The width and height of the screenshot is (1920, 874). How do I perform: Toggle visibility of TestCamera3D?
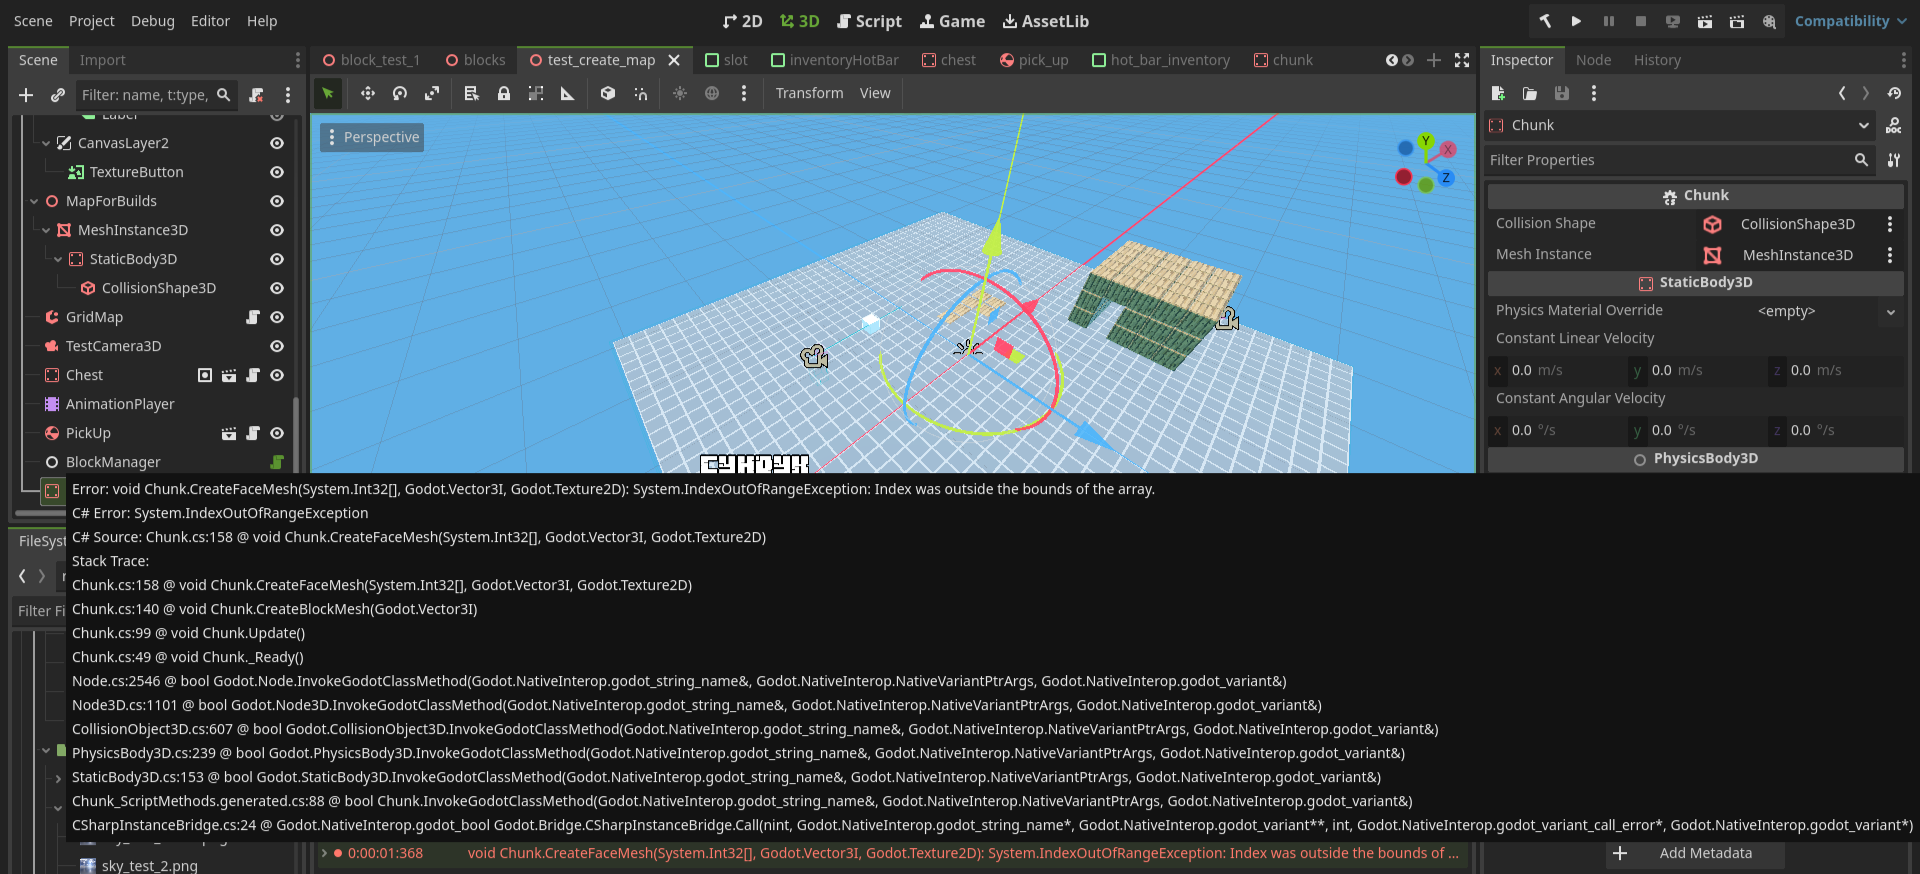click(x=277, y=346)
